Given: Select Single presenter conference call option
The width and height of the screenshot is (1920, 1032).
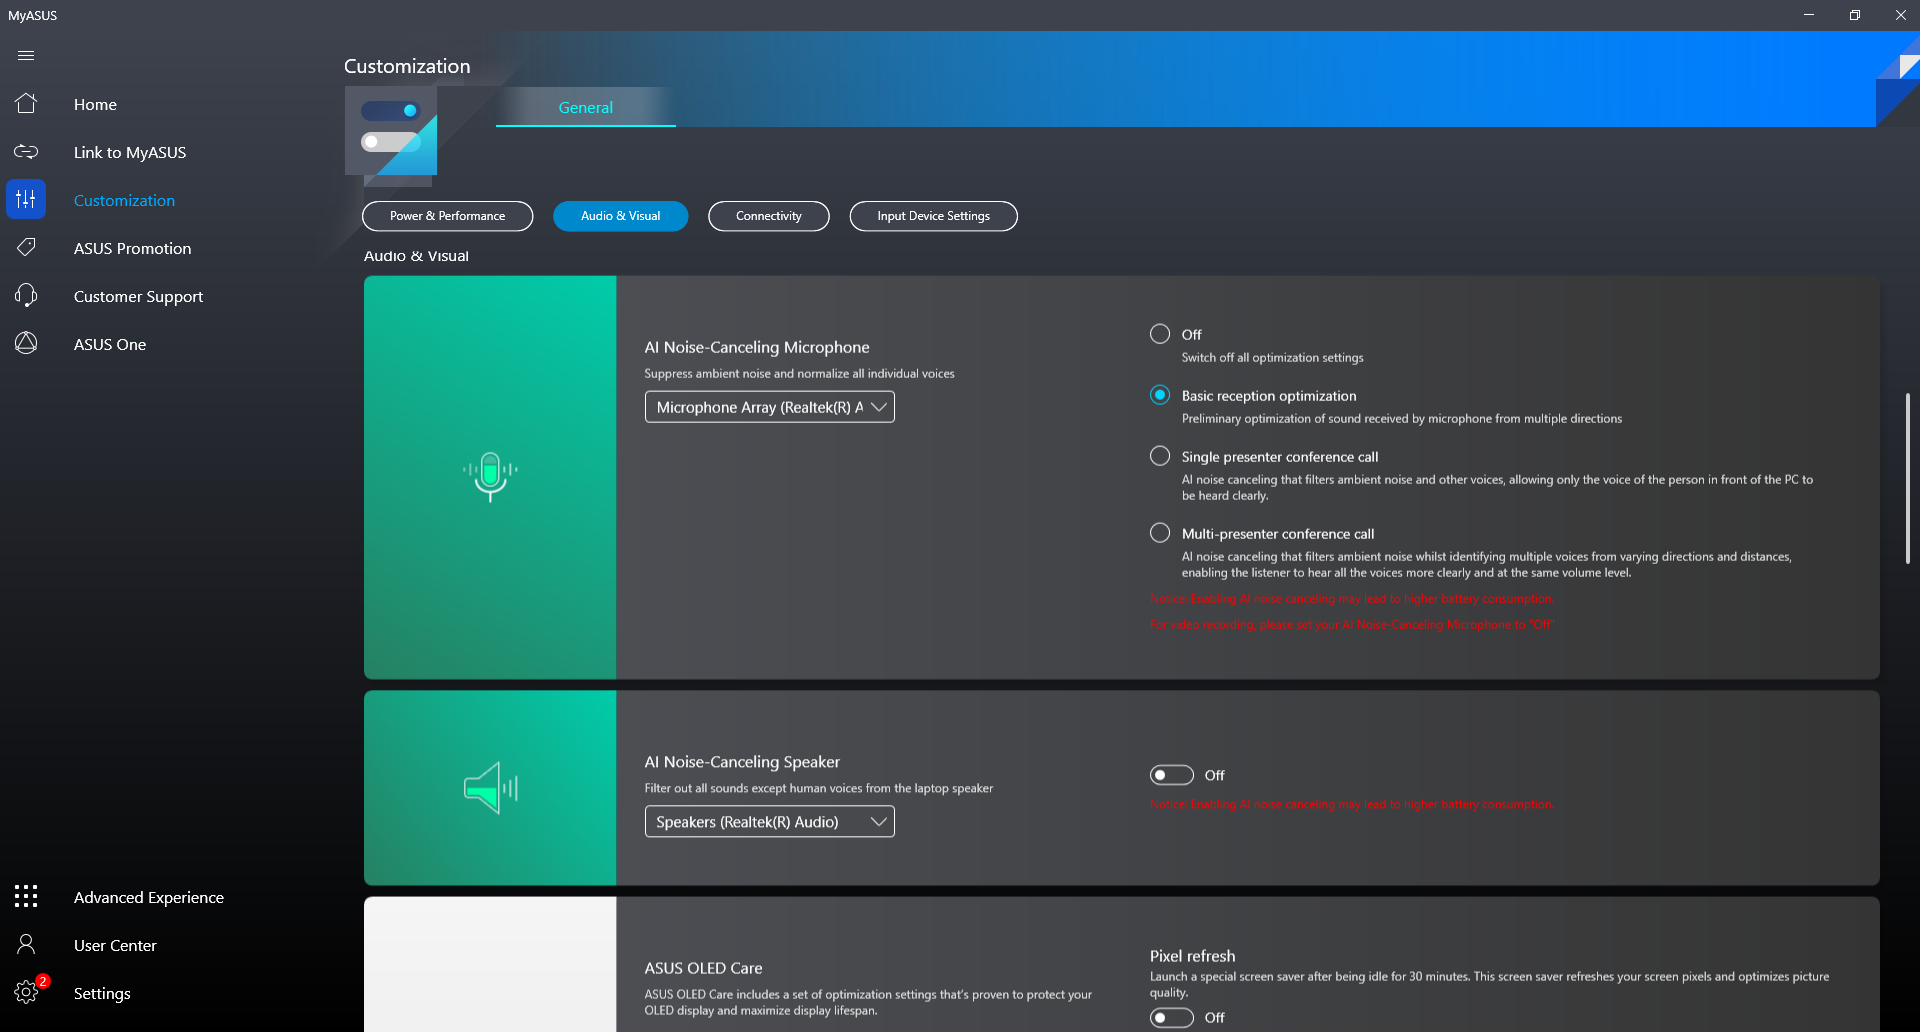Looking at the screenshot, I should pyautogui.click(x=1160, y=456).
